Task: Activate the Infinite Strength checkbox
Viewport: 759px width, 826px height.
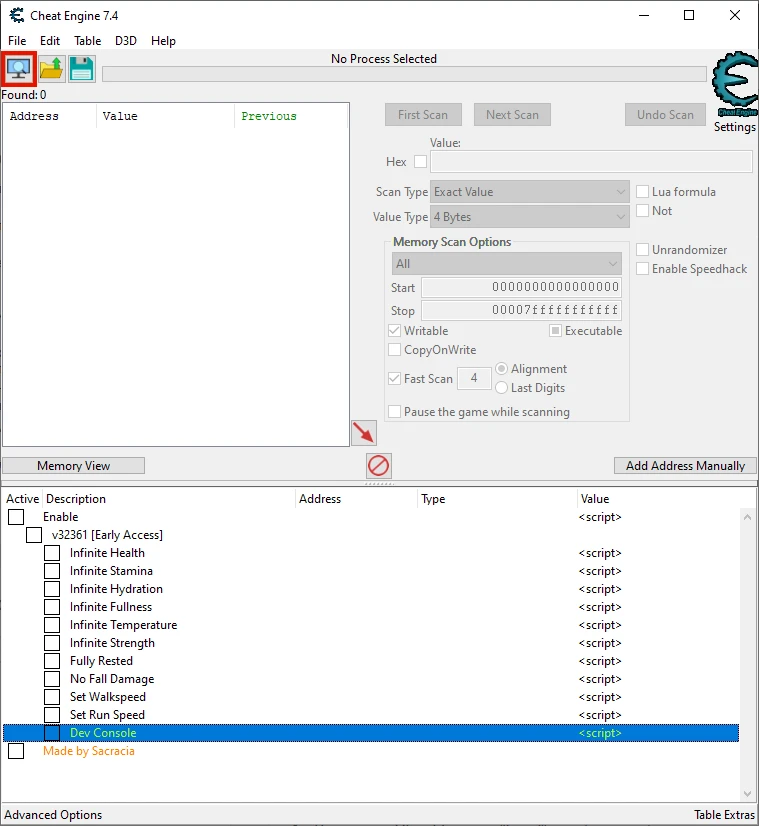Action: point(52,643)
